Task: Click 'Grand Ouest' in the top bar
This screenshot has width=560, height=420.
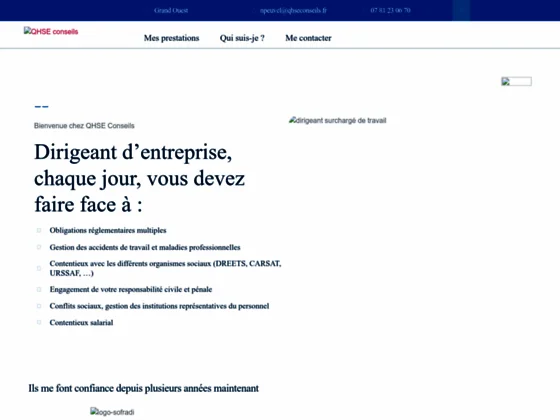Action: (171, 10)
